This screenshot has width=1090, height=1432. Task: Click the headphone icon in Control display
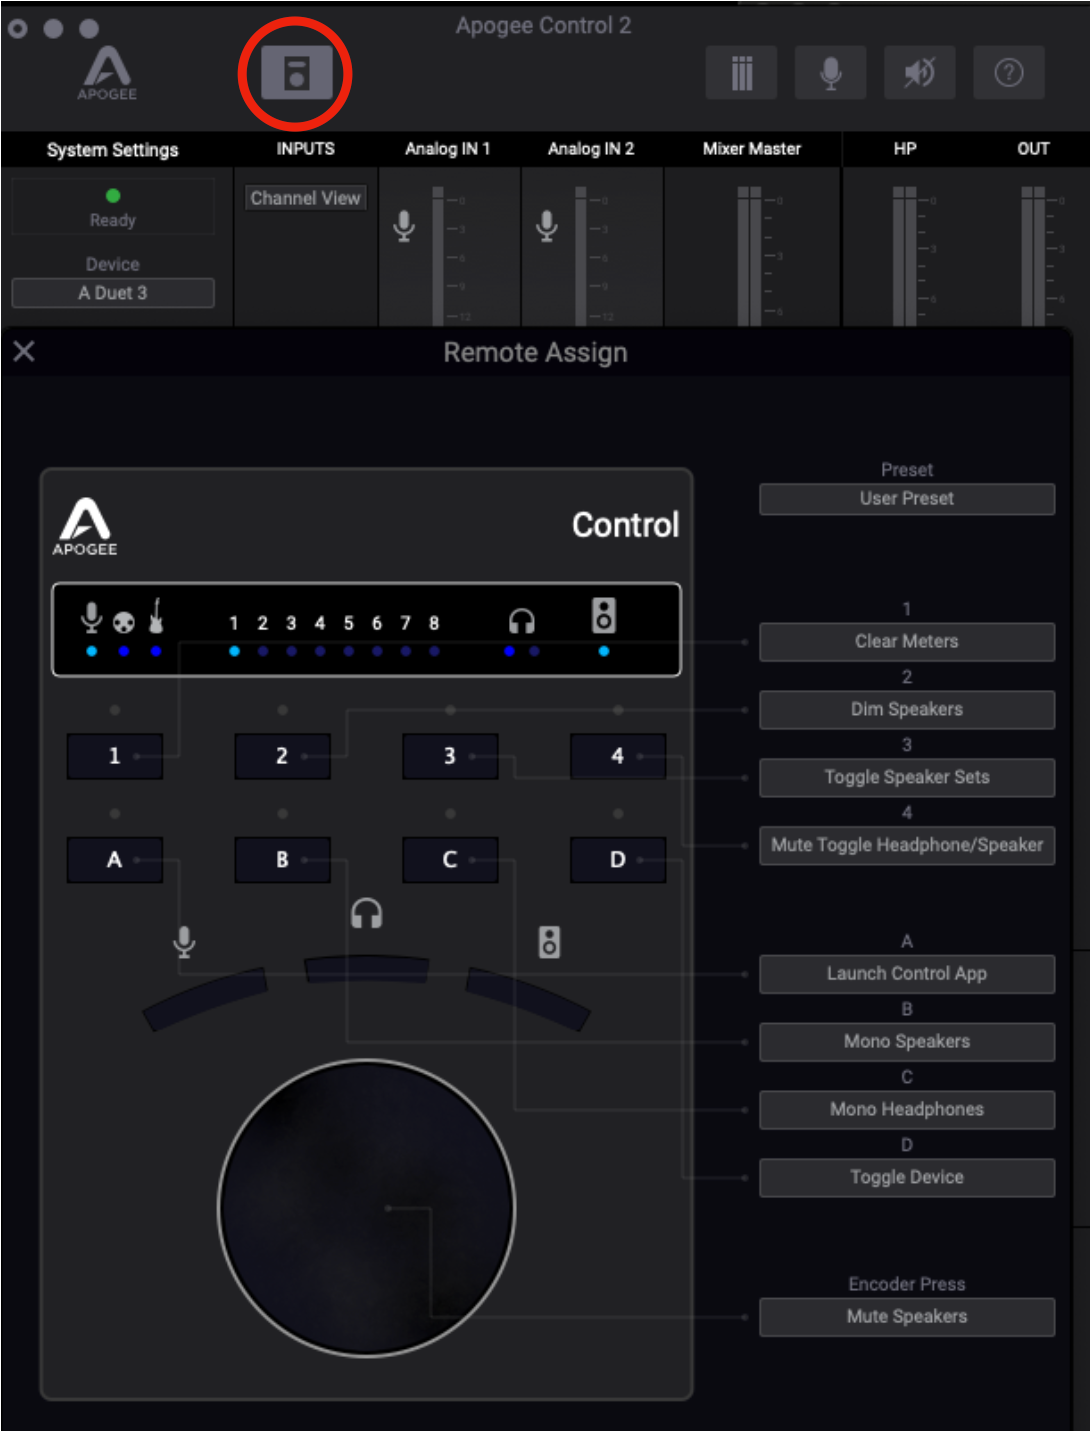pyautogui.click(x=522, y=622)
